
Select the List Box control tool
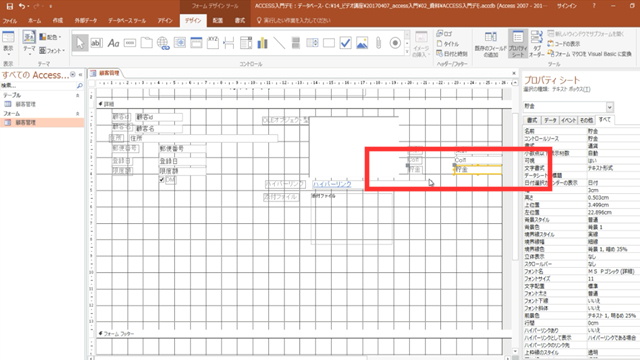[312, 43]
